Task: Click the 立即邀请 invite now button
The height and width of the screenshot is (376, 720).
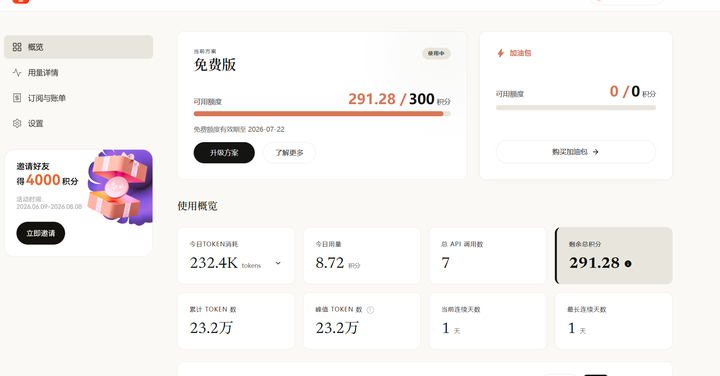Action: (x=41, y=233)
